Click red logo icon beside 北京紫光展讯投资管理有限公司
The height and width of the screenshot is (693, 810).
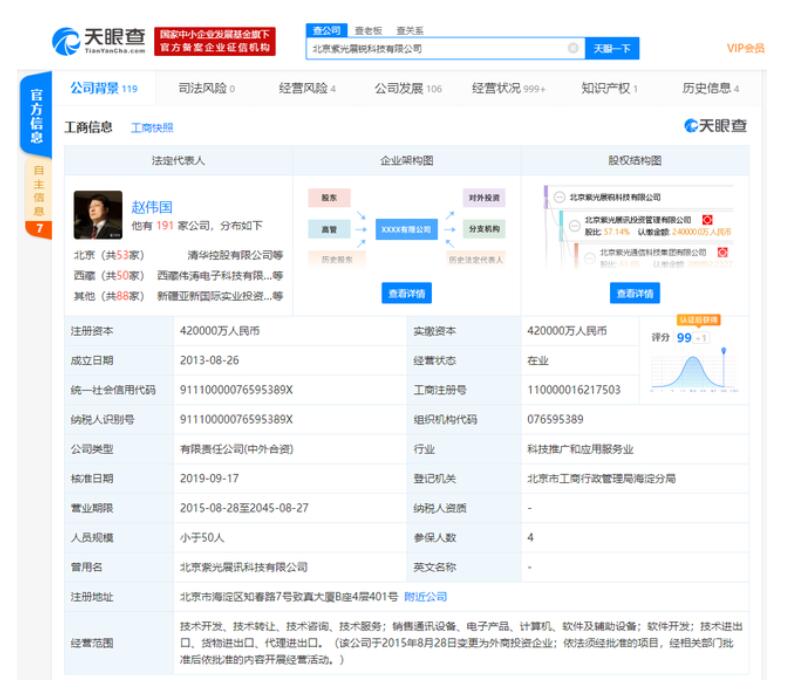coord(706,219)
